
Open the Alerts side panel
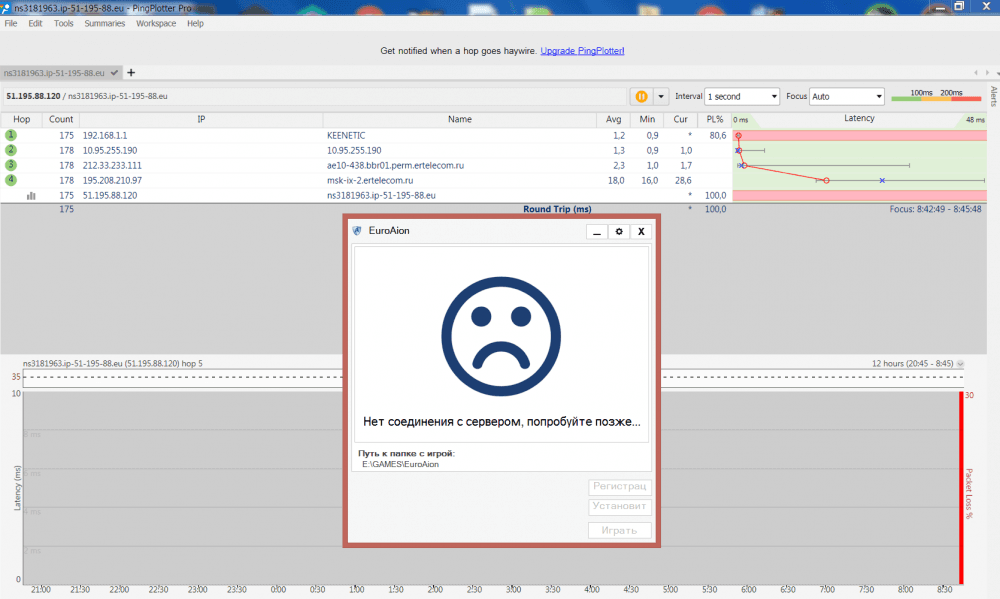993,95
